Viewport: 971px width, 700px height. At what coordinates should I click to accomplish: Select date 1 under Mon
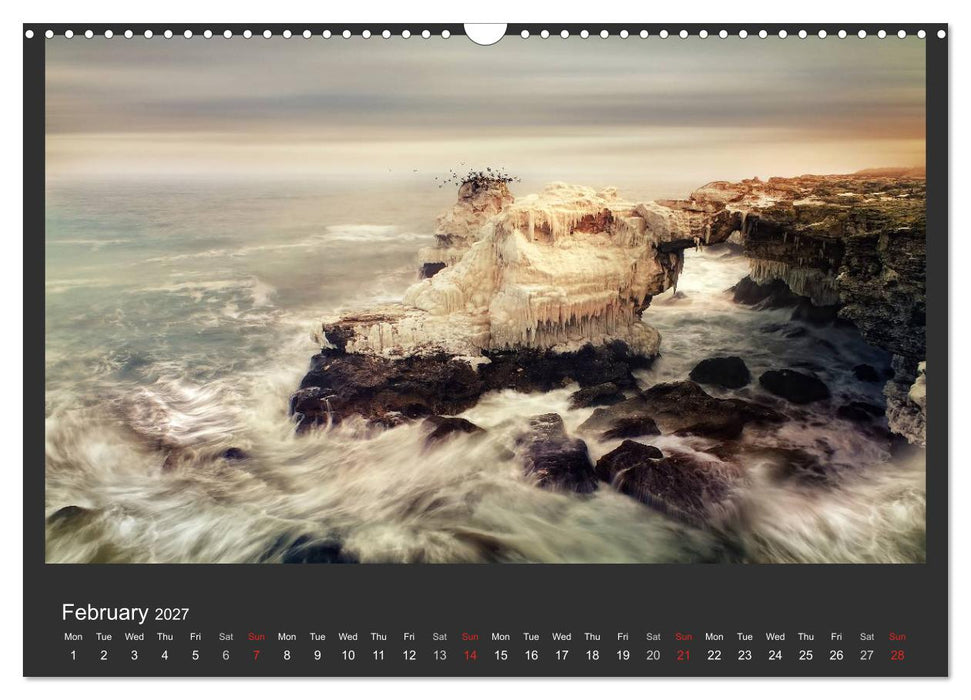coord(73,655)
